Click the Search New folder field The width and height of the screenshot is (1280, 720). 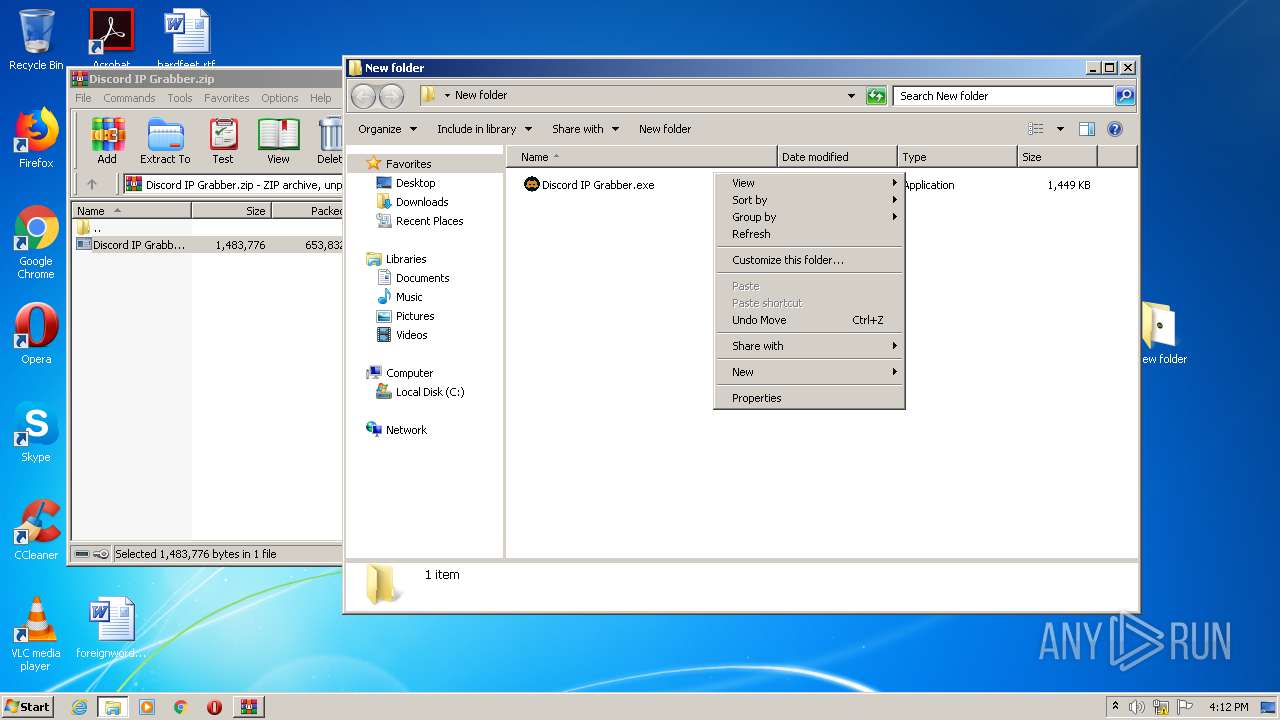[x=1003, y=96]
